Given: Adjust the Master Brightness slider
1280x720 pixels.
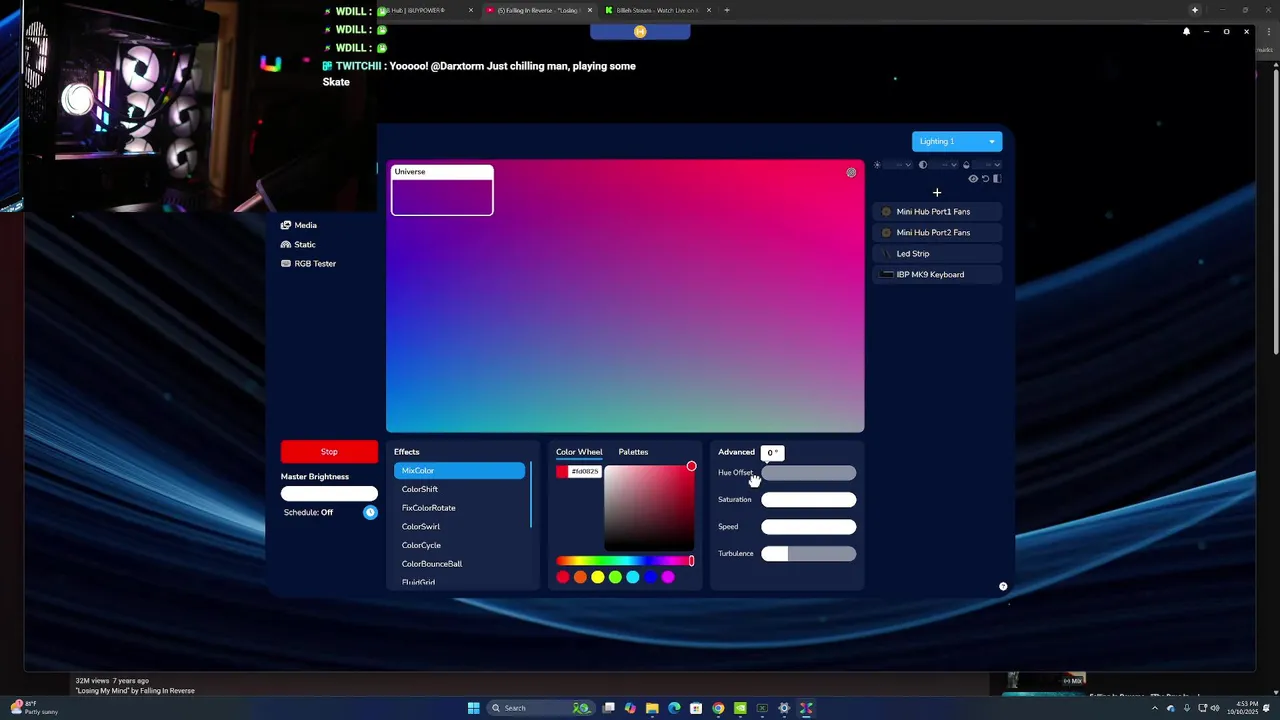Looking at the screenshot, I should pyautogui.click(x=329, y=493).
